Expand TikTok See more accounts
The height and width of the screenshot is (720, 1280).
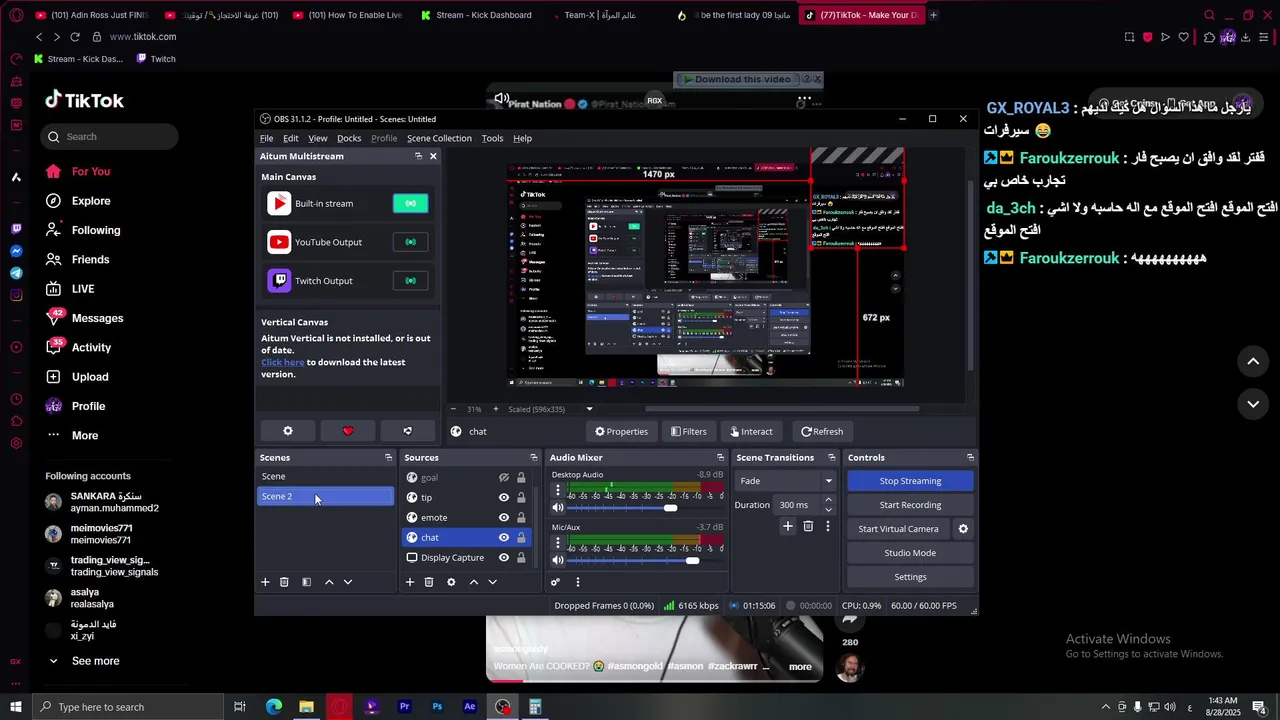tap(95, 661)
